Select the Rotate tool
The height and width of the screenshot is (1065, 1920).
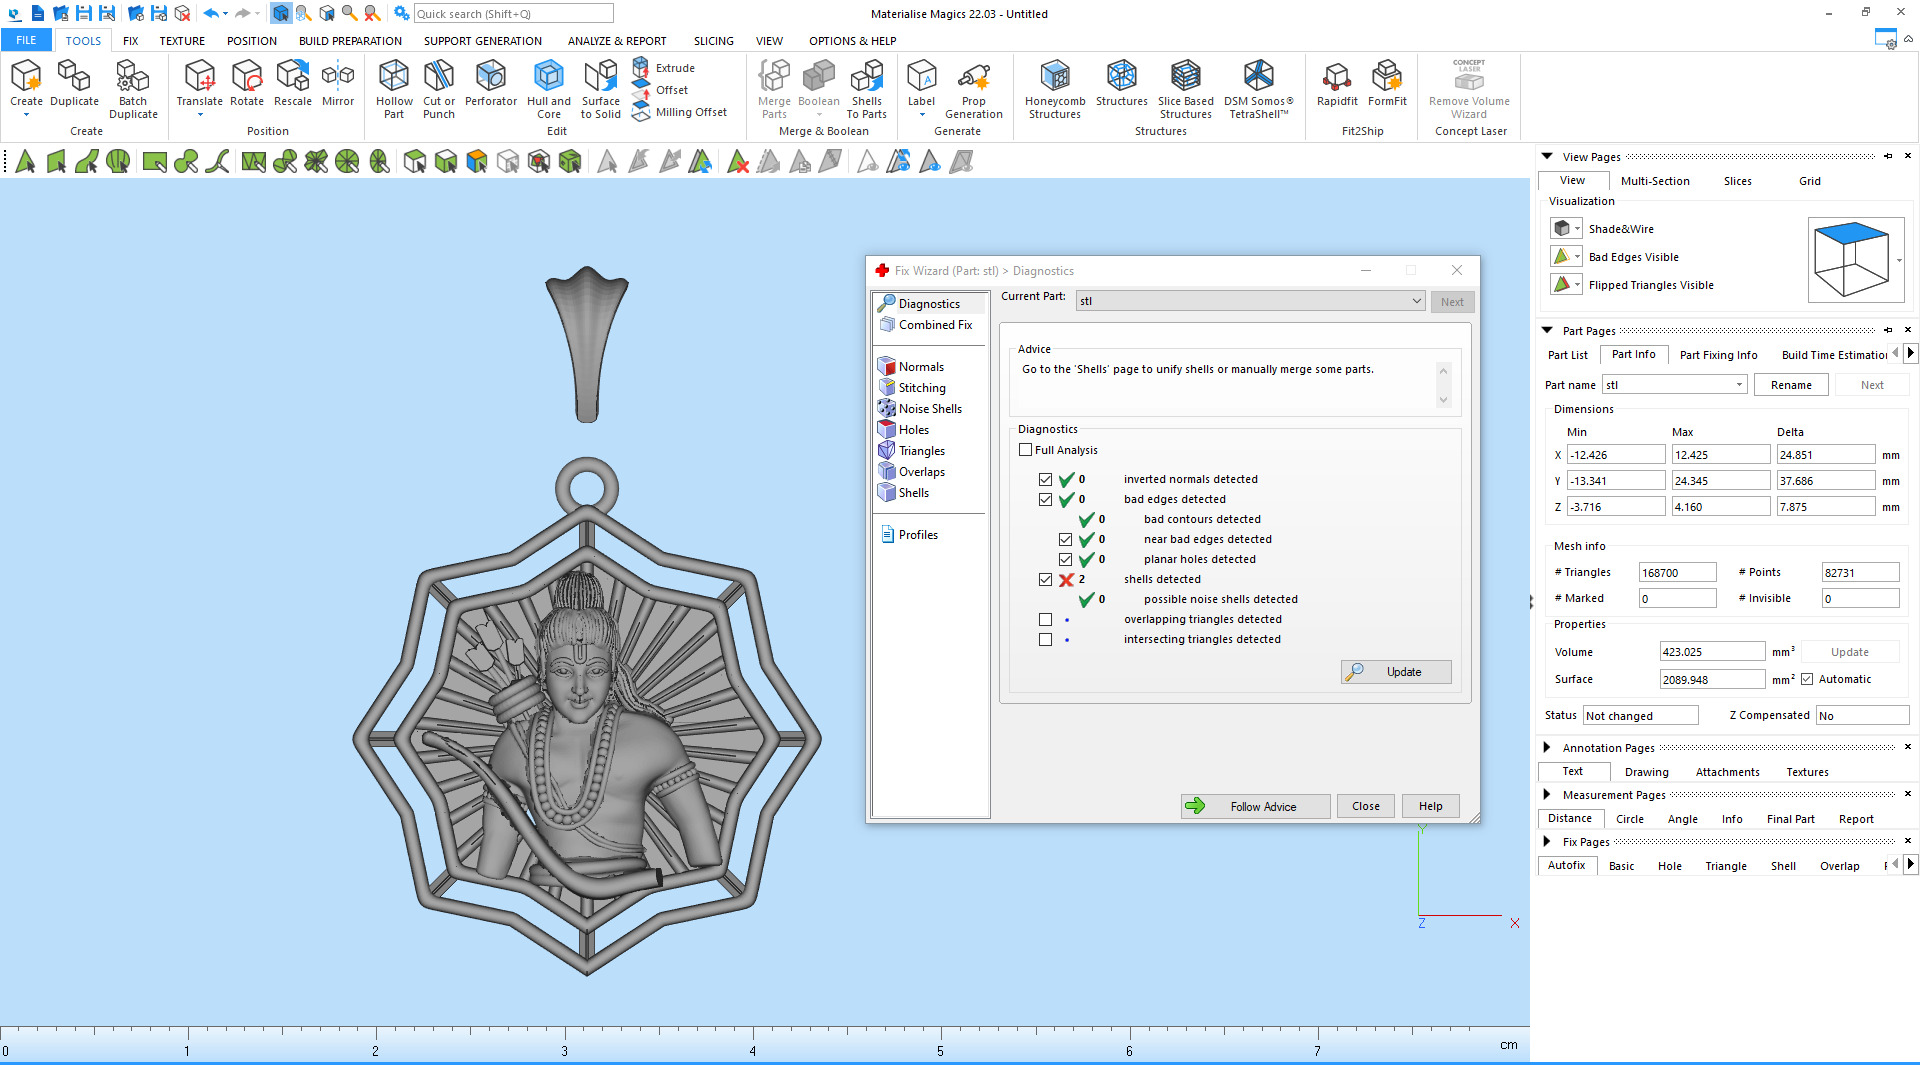(247, 83)
